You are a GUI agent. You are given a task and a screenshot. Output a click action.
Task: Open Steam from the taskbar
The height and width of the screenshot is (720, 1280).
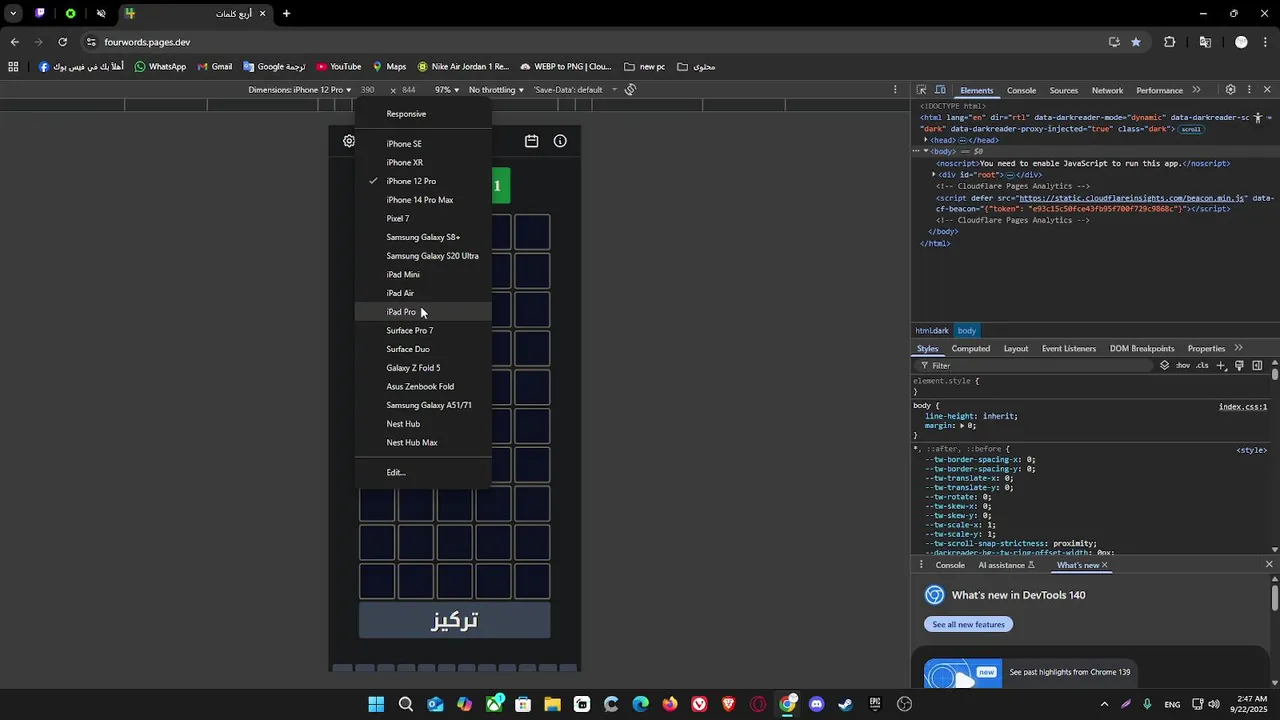pyautogui.click(x=846, y=704)
